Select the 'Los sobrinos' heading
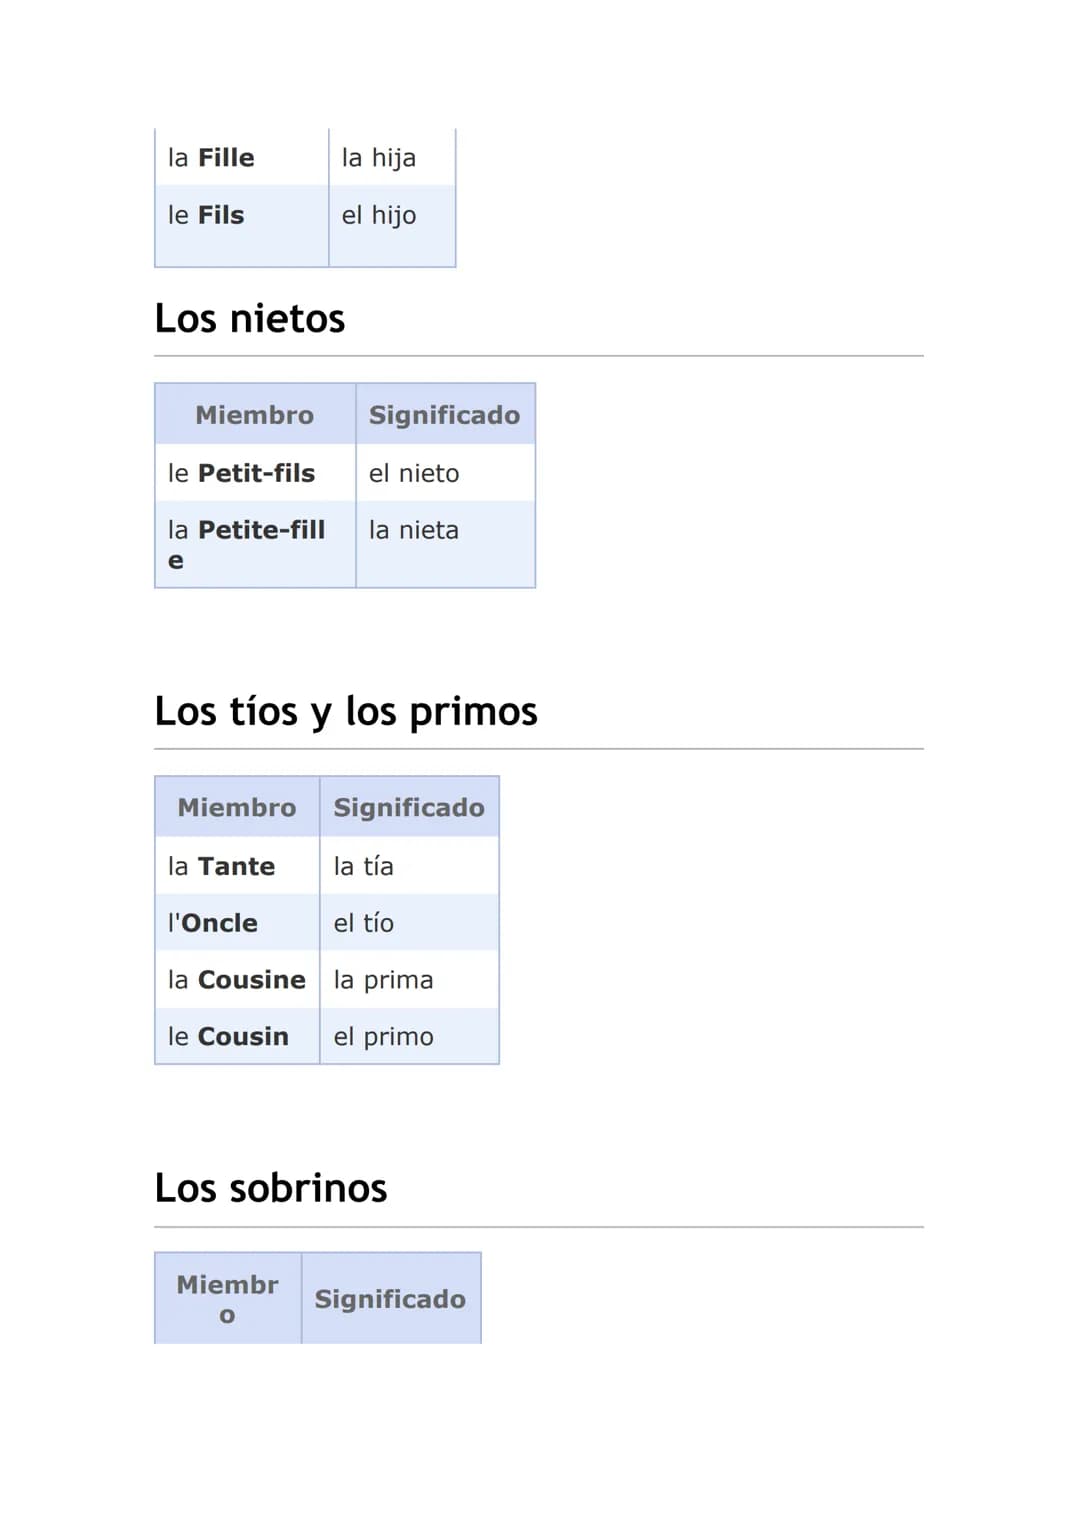 click(271, 1188)
